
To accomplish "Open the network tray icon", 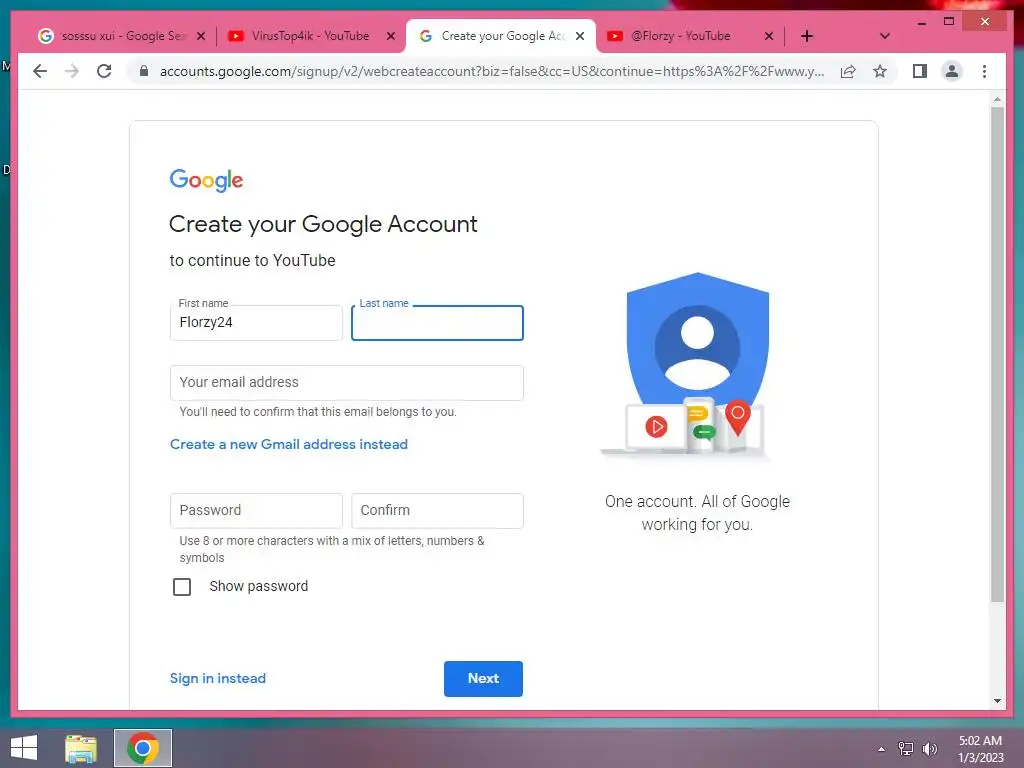I will coord(906,748).
